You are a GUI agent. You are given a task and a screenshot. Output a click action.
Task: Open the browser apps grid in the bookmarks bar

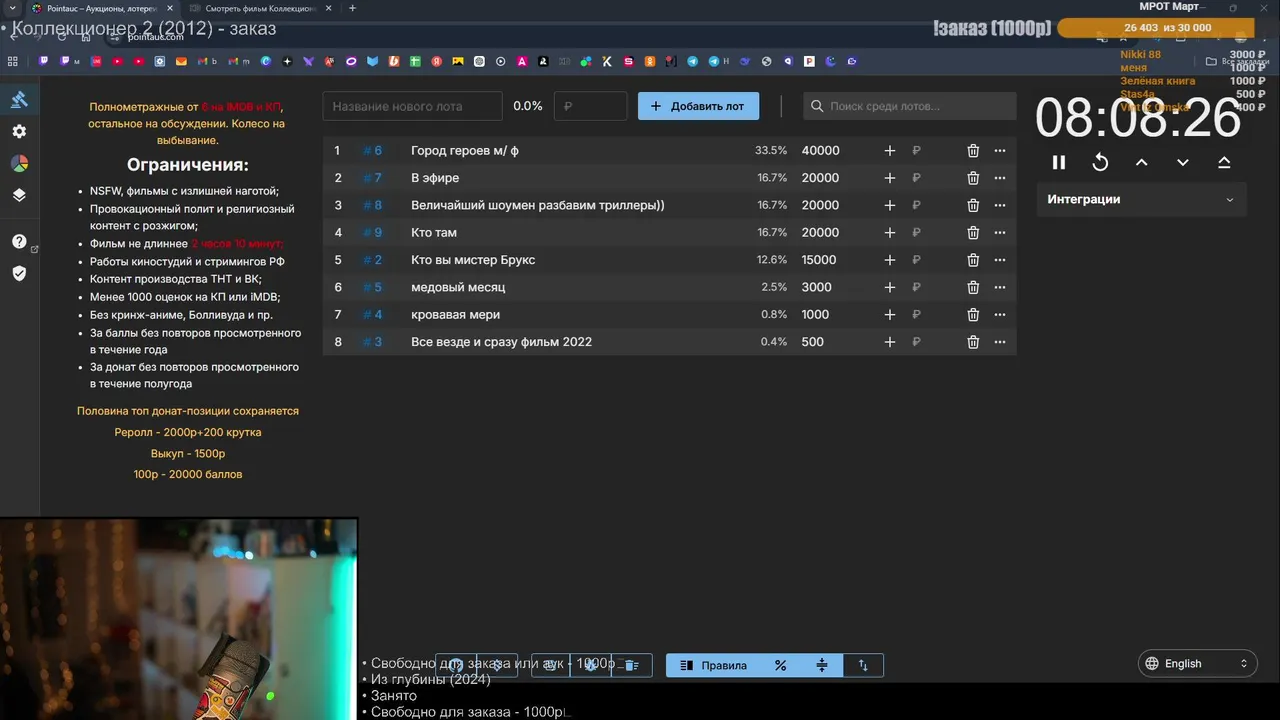pyautogui.click(x=13, y=61)
